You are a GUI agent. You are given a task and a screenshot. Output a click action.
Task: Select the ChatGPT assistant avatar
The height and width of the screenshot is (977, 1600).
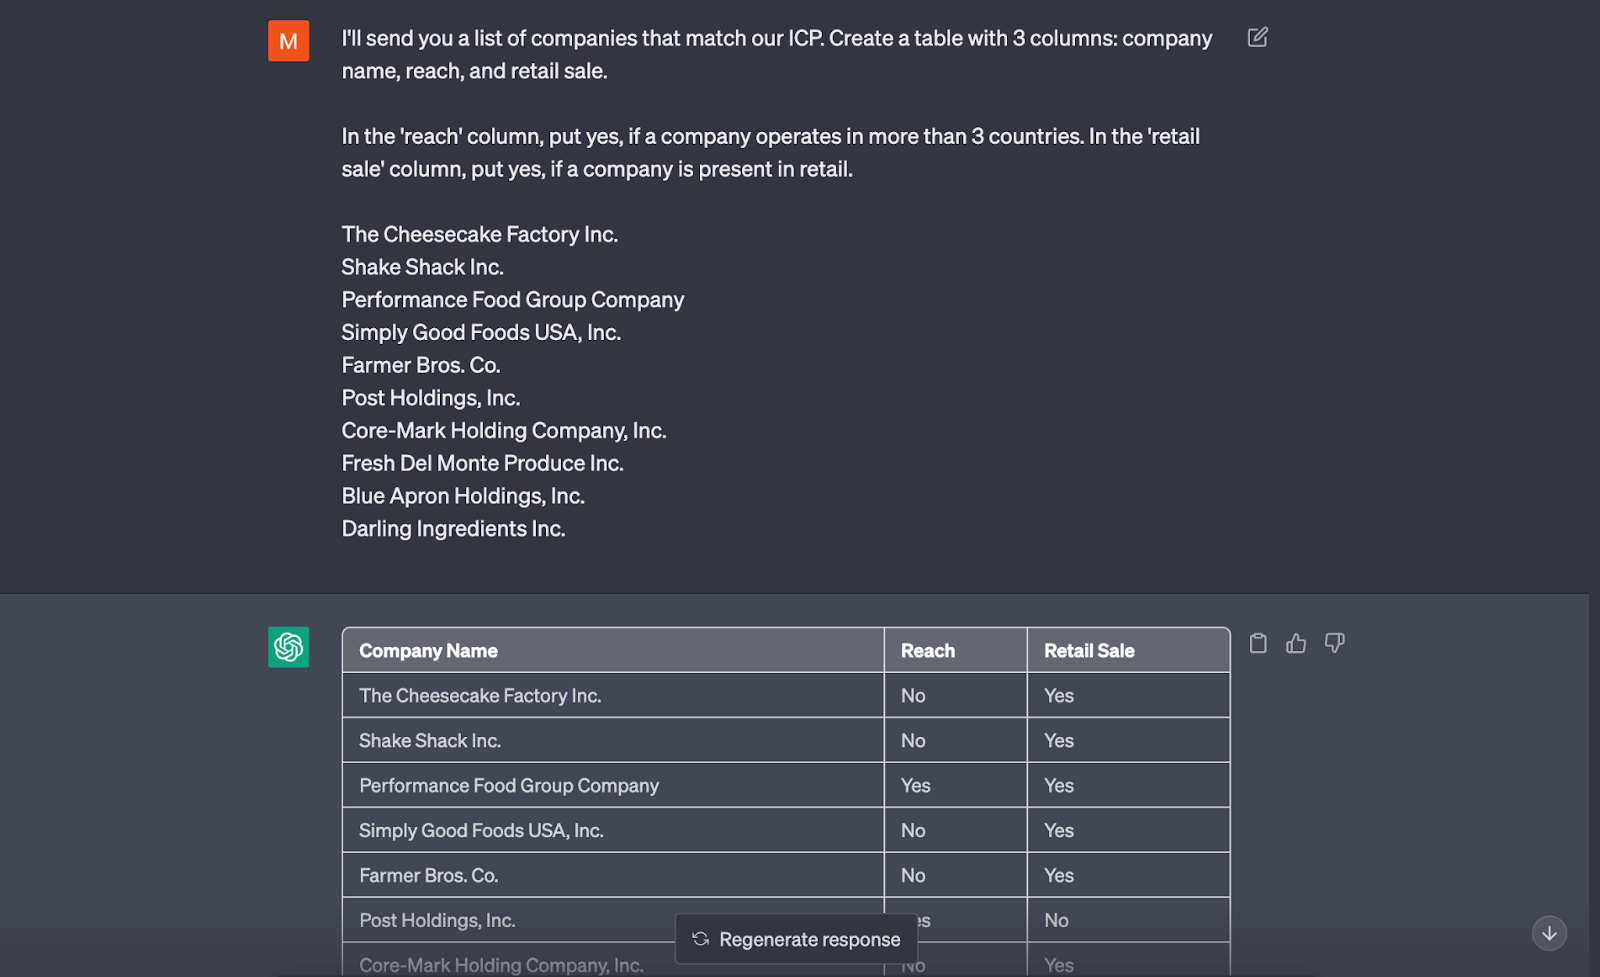tap(288, 647)
